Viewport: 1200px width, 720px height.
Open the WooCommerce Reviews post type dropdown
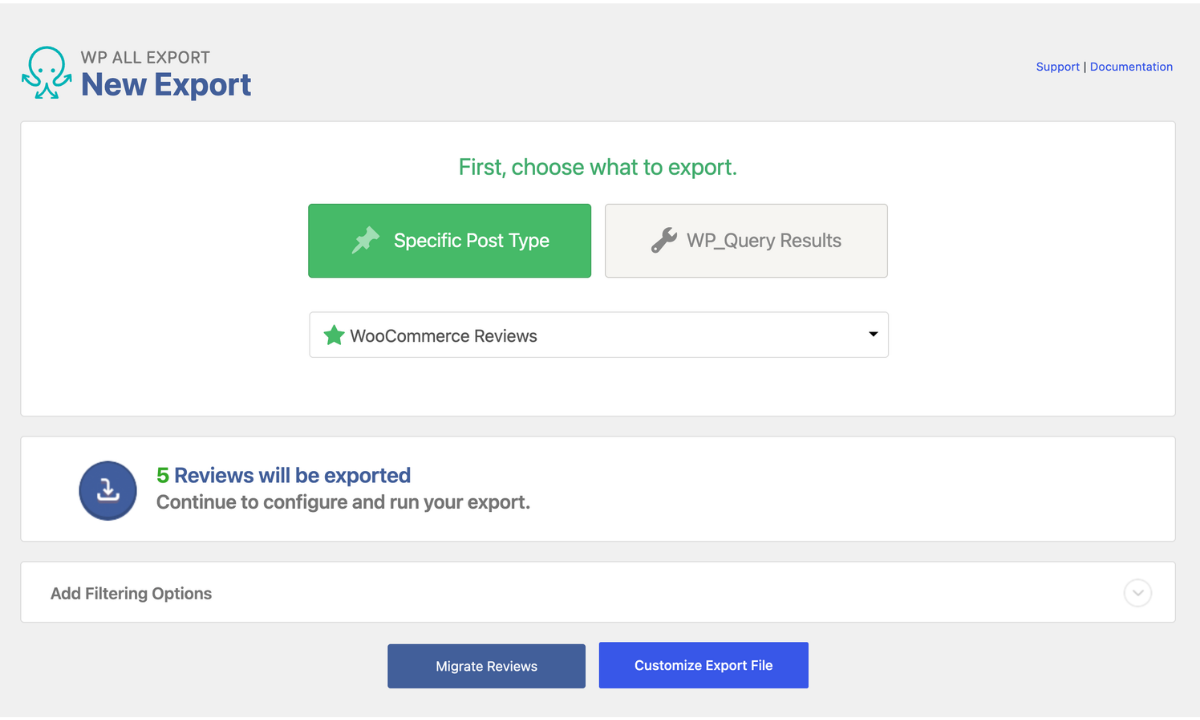click(599, 335)
